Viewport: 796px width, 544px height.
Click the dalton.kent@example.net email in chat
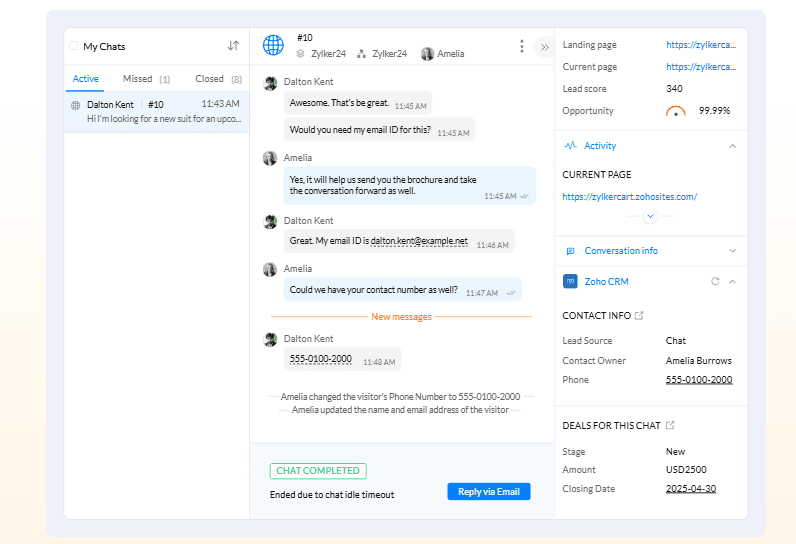[x=419, y=241]
